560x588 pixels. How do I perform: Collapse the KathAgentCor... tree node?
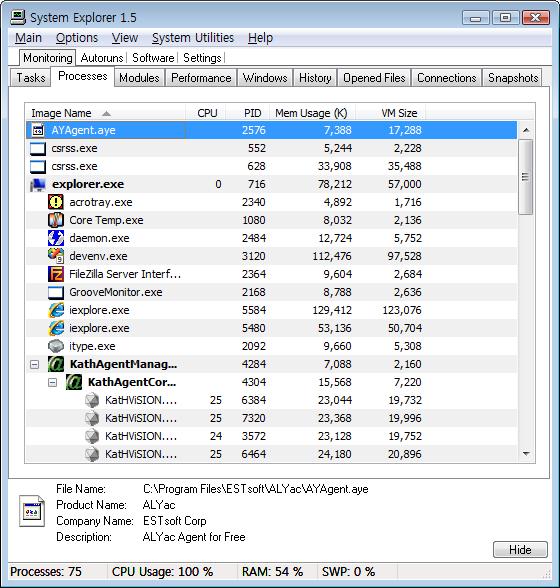click(53, 382)
